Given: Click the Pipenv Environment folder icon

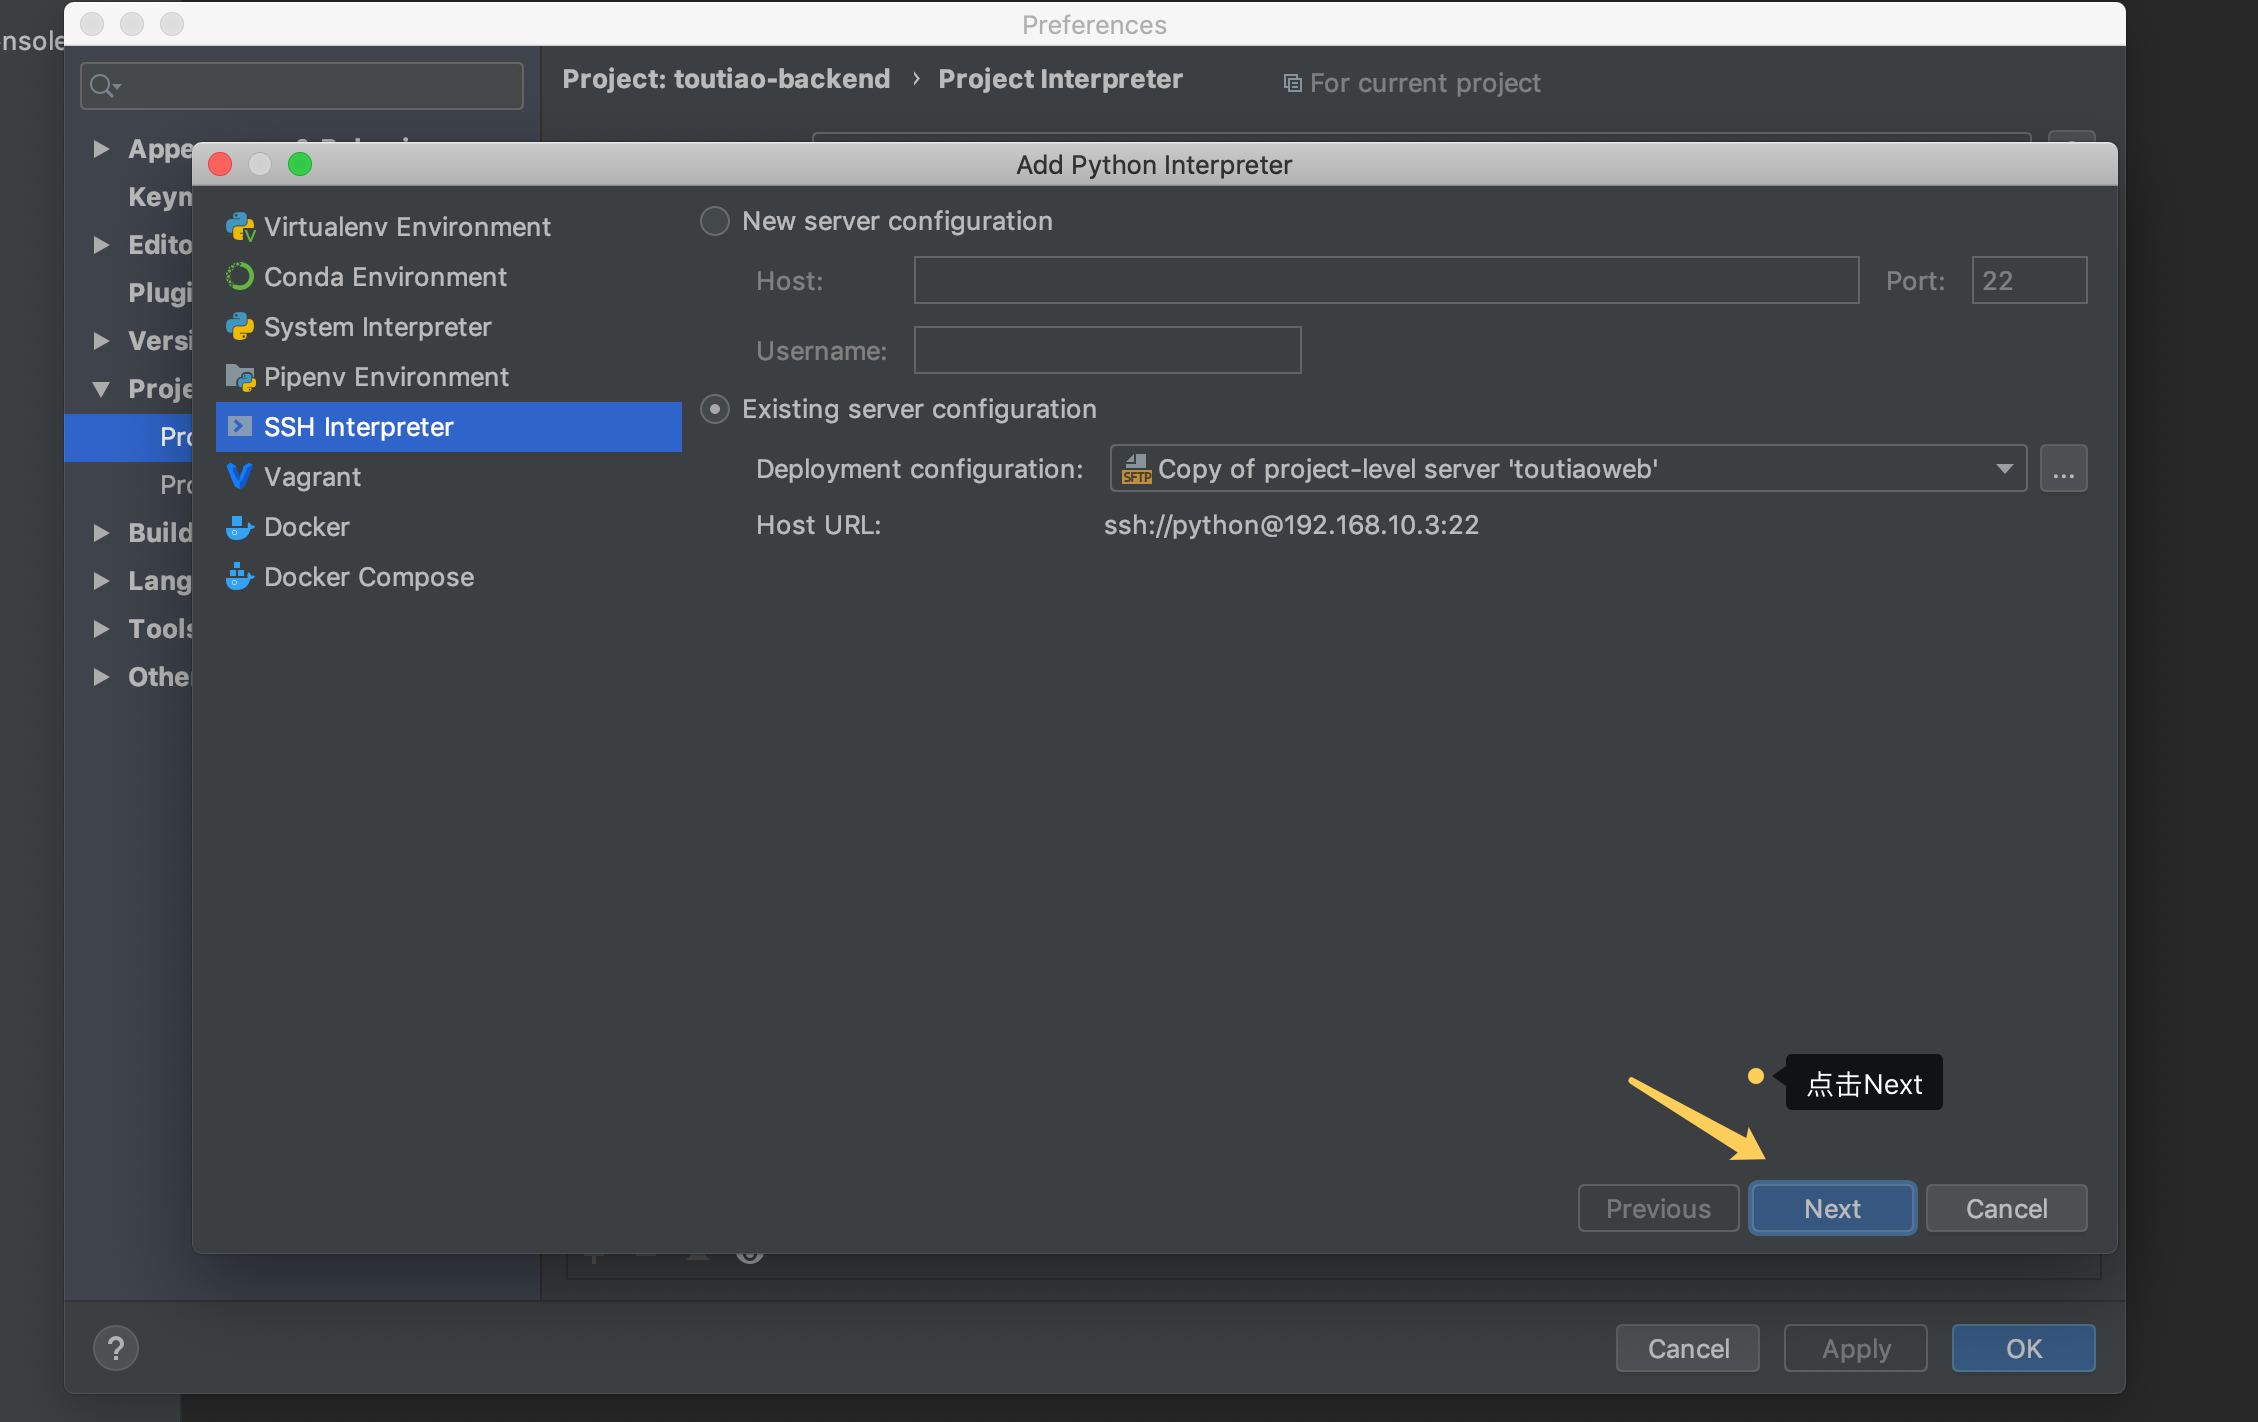Looking at the screenshot, I should pyautogui.click(x=240, y=377).
